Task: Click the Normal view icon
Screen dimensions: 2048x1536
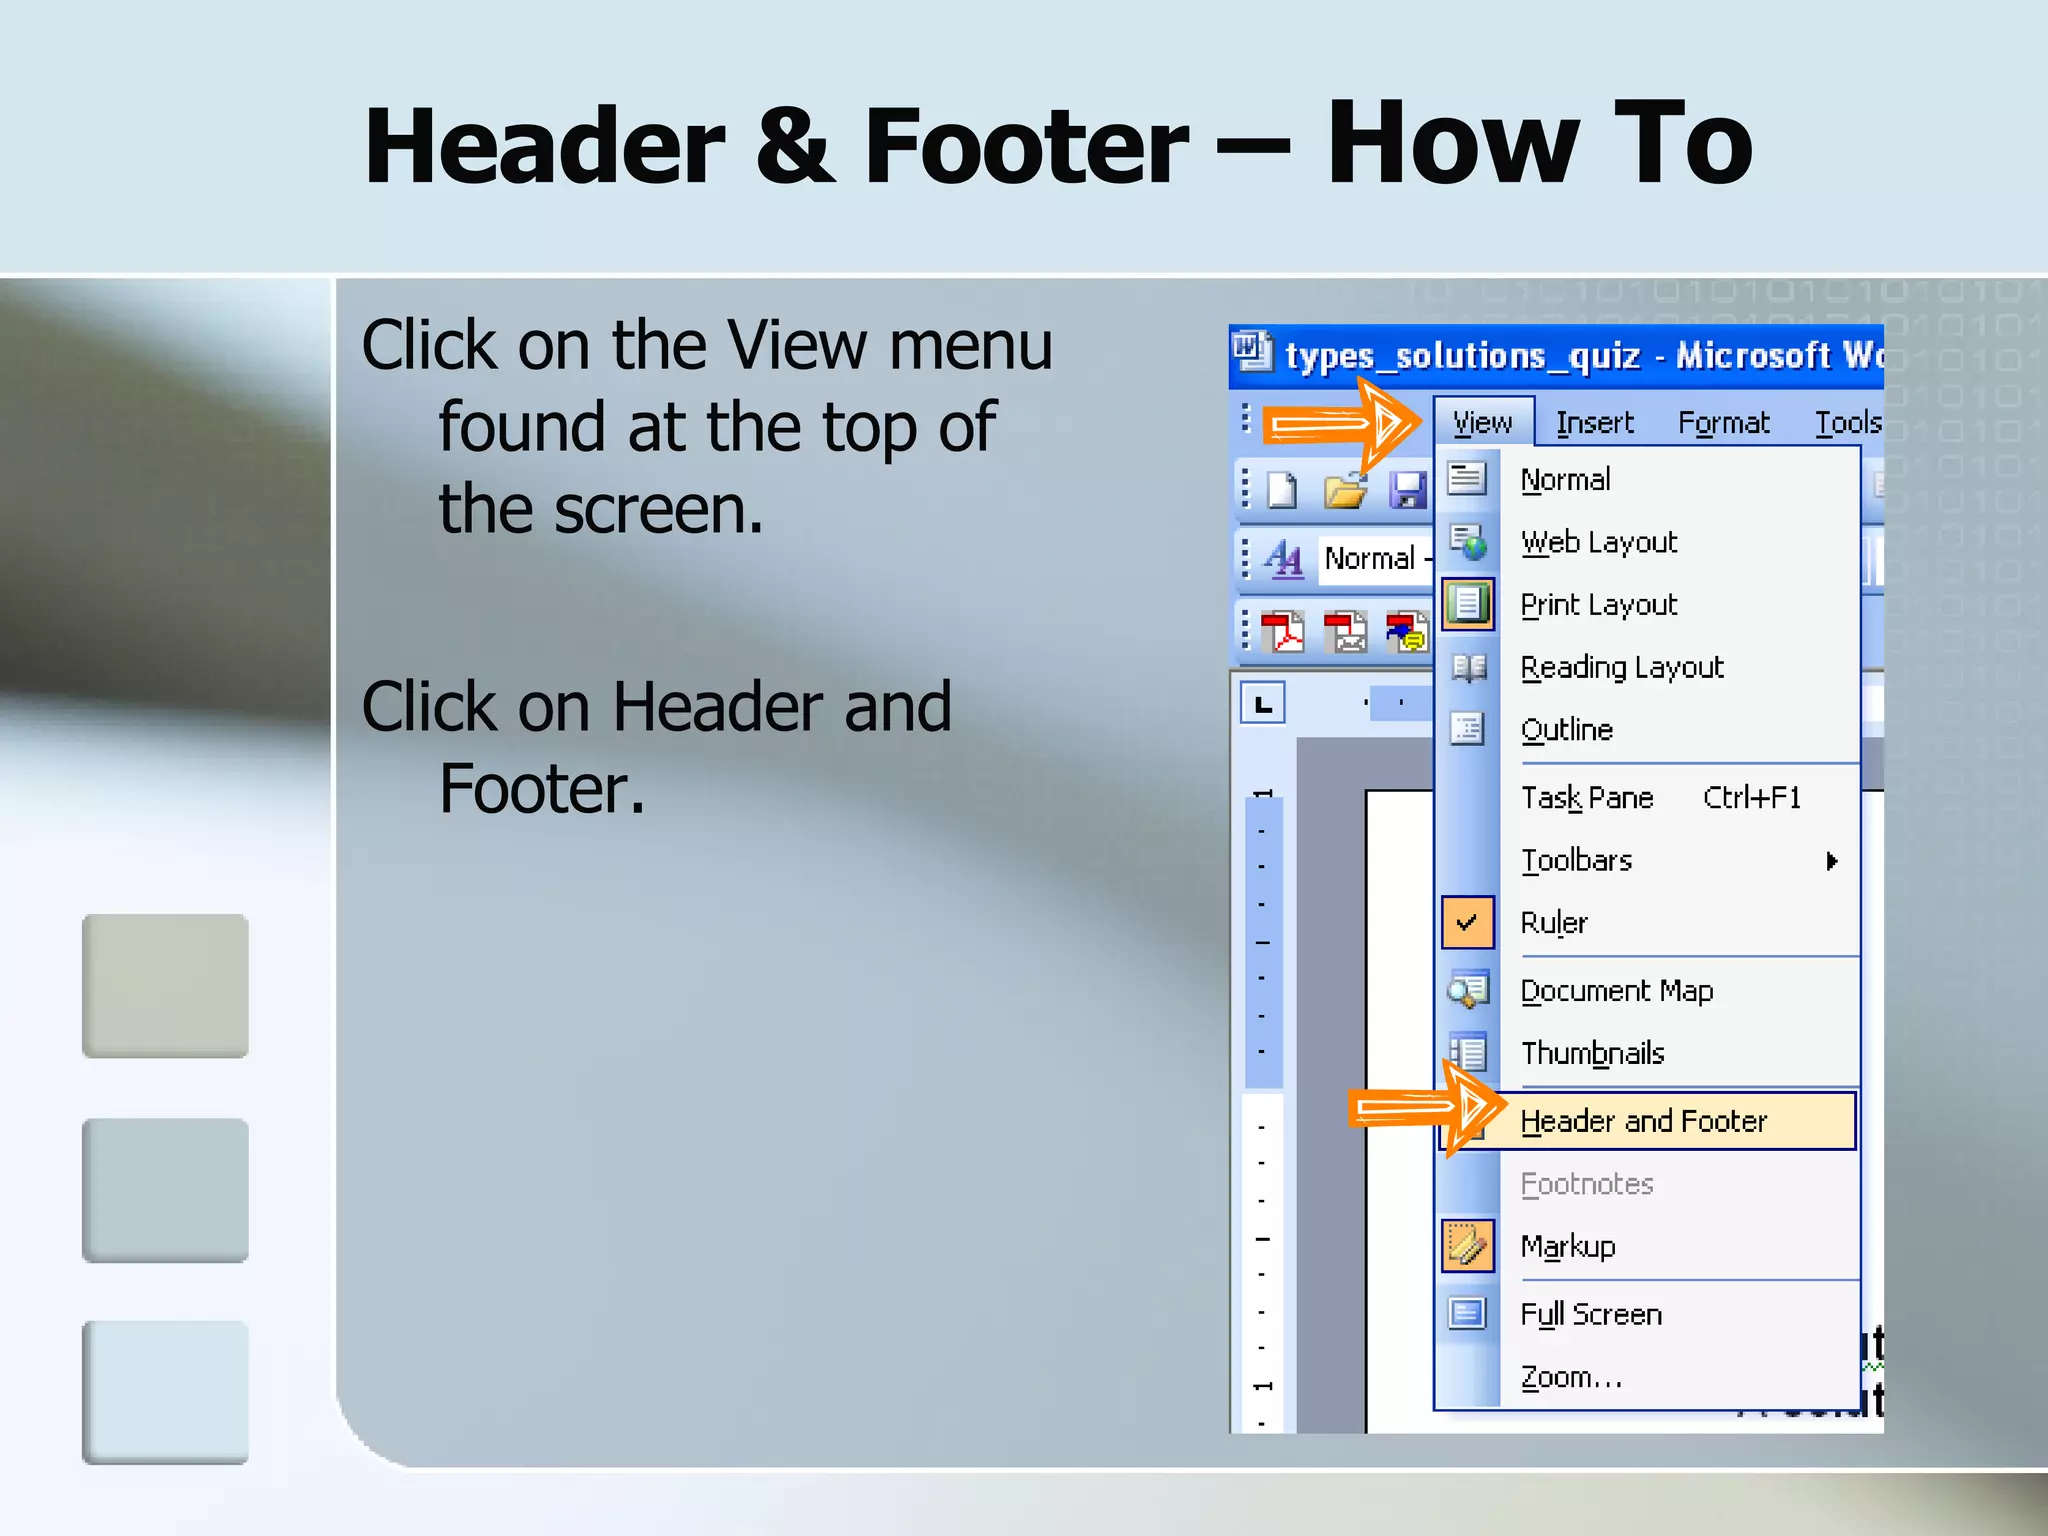Action: point(1467,479)
